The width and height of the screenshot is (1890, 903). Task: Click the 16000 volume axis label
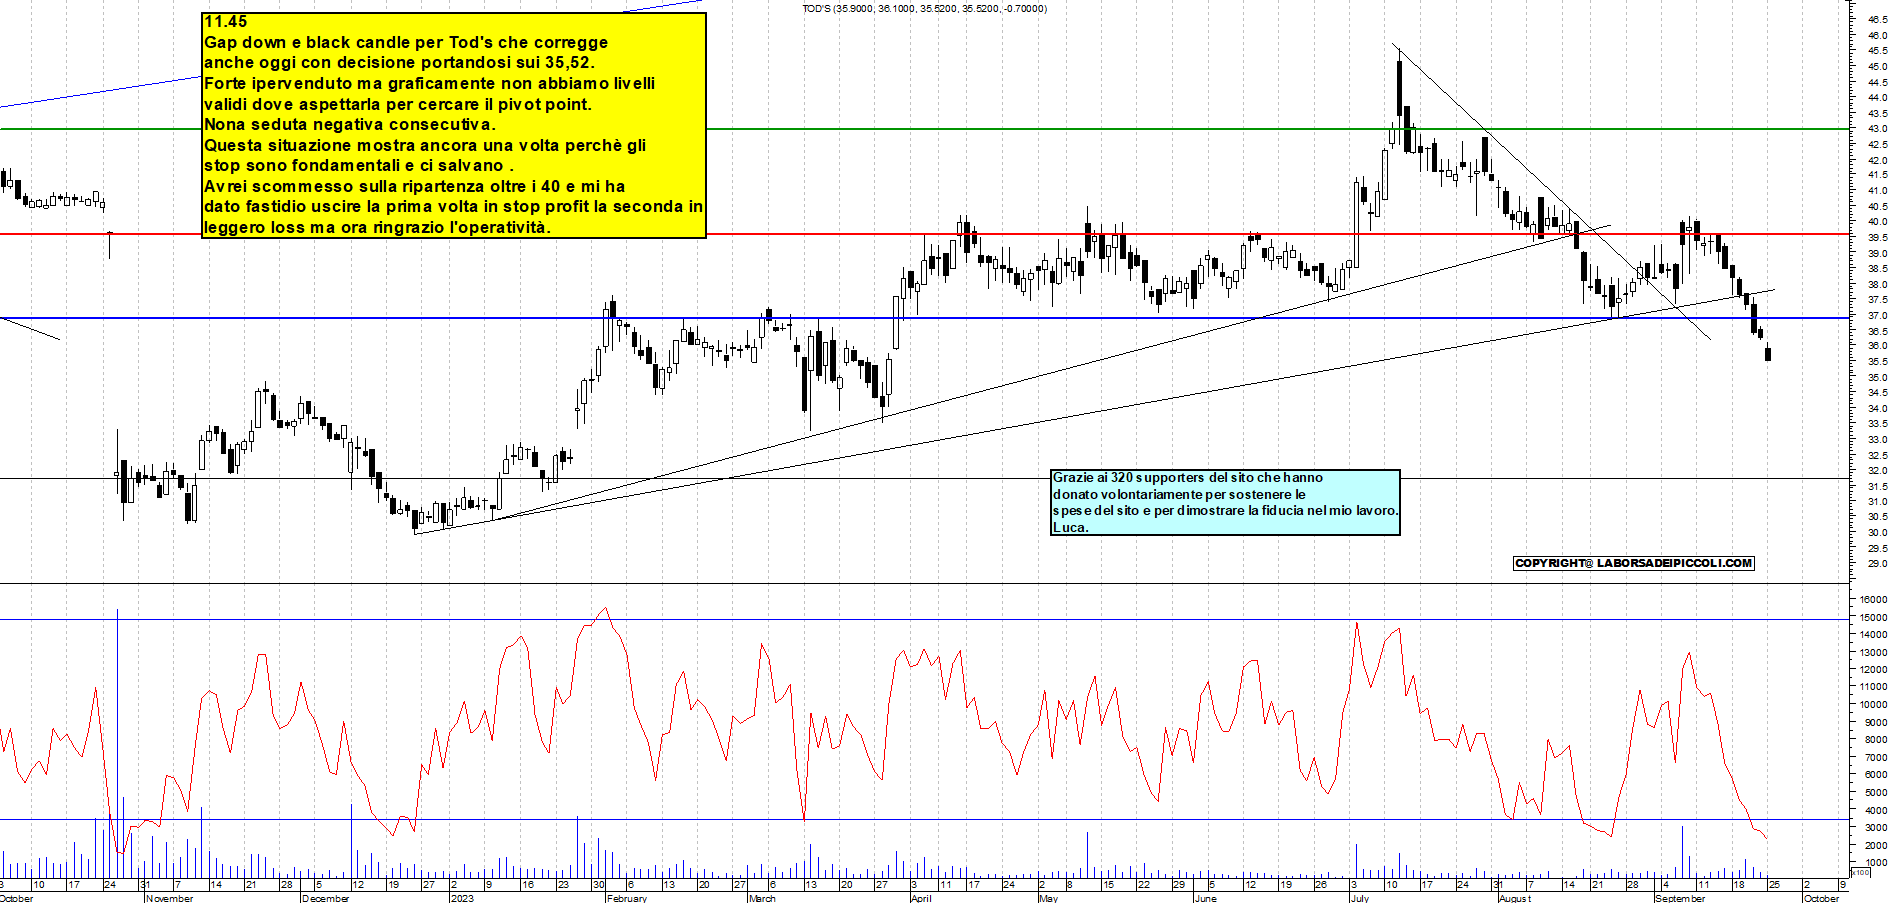pyautogui.click(x=1873, y=600)
